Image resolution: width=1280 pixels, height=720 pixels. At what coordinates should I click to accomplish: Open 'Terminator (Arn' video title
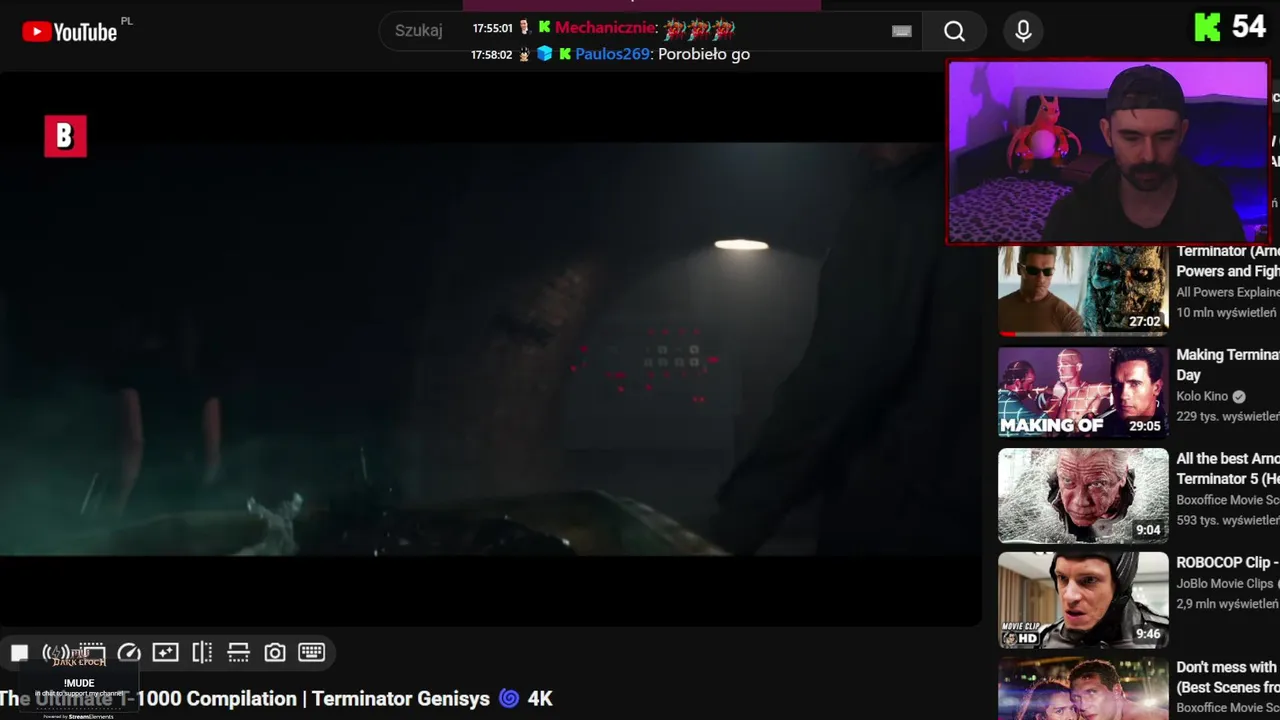pyautogui.click(x=1227, y=261)
